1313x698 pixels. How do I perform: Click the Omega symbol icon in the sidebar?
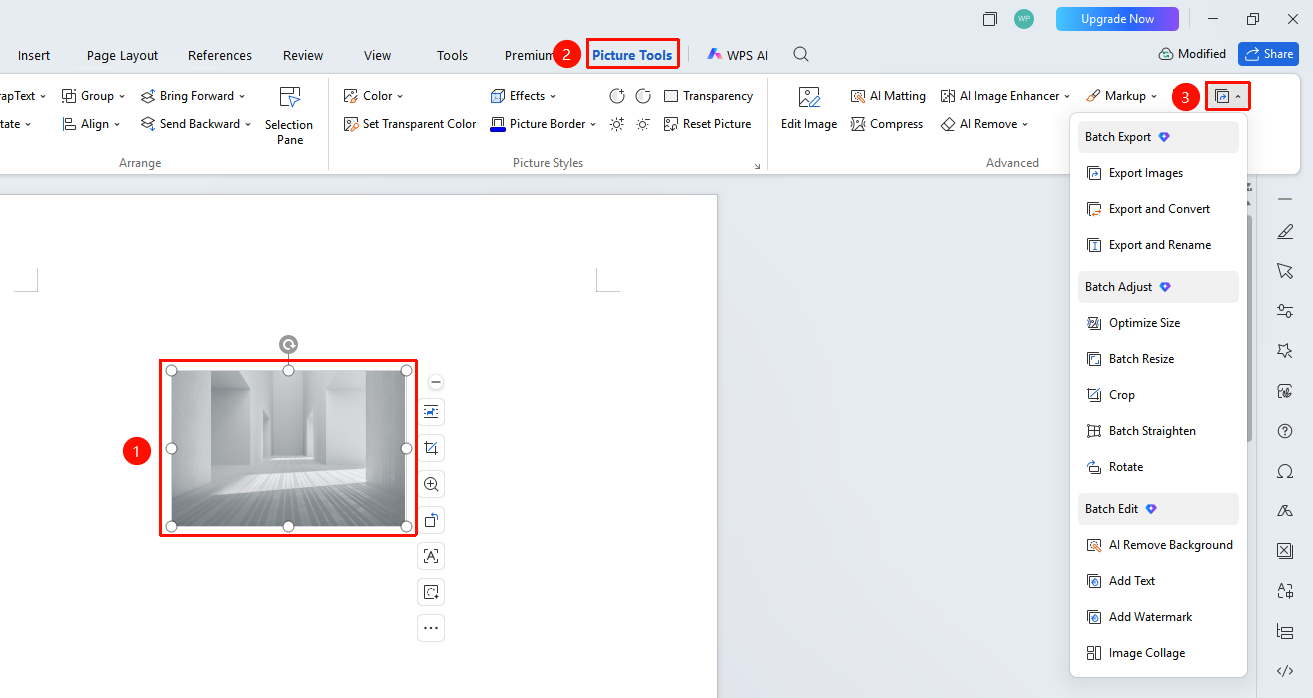pos(1285,471)
